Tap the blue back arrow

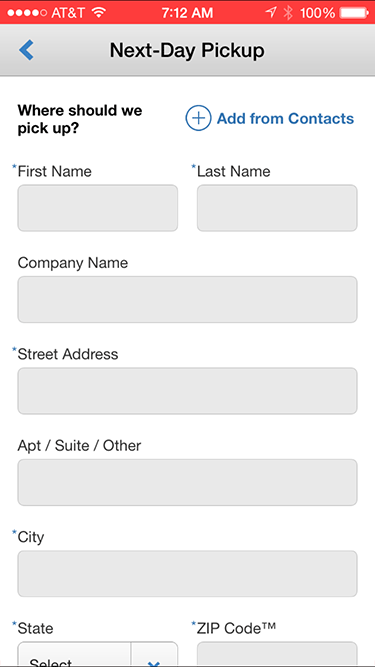pos(26,50)
